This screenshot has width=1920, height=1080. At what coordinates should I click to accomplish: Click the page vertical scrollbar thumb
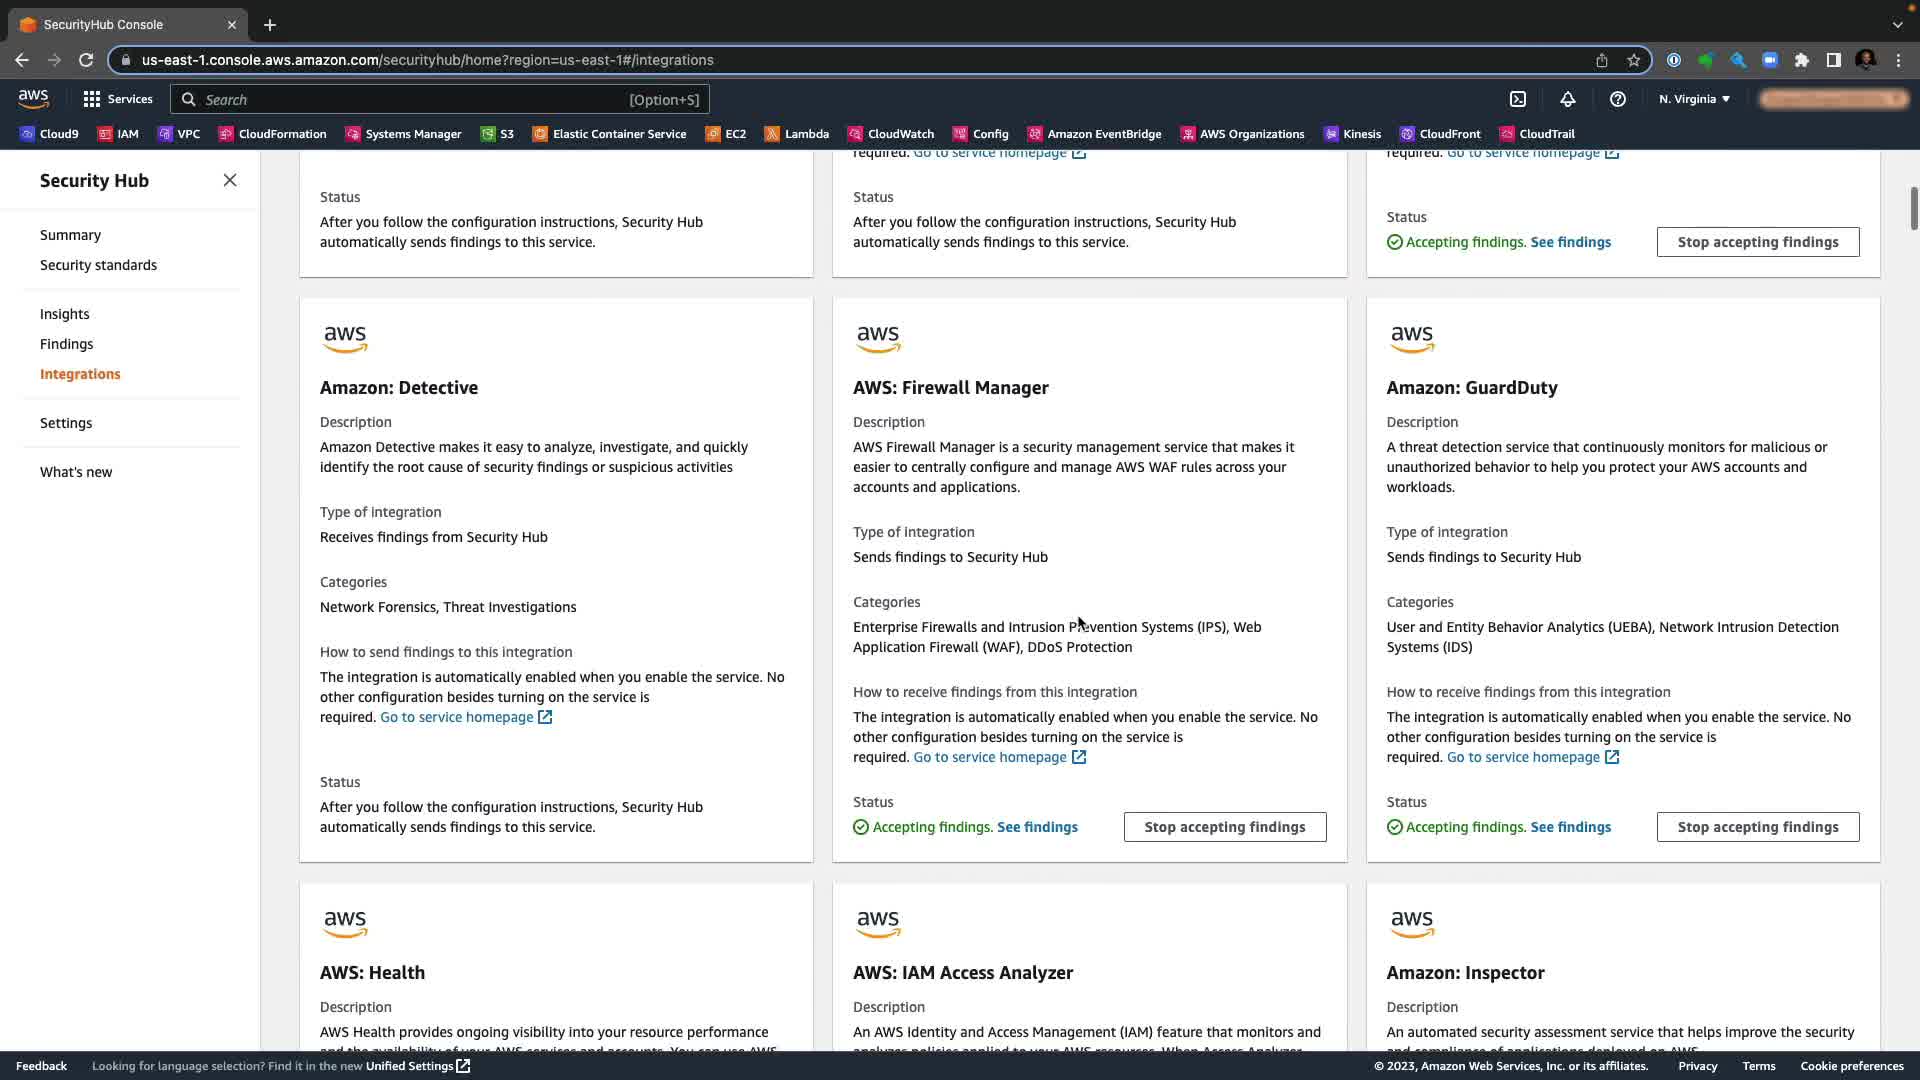tap(1913, 208)
